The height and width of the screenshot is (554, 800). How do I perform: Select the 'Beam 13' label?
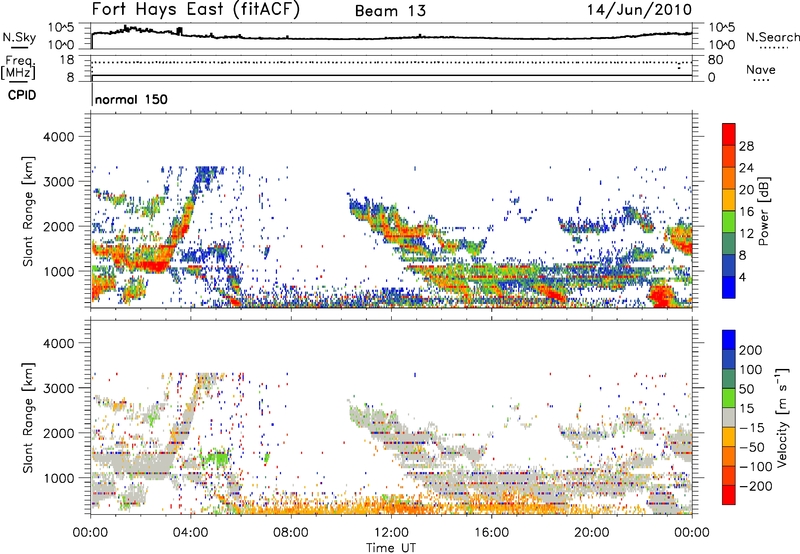click(390, 11)
